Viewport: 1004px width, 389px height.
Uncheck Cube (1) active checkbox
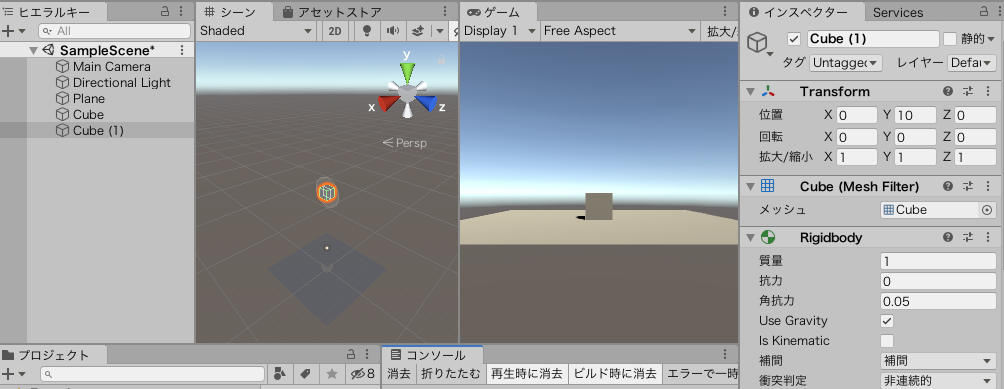tap(795, 39)
